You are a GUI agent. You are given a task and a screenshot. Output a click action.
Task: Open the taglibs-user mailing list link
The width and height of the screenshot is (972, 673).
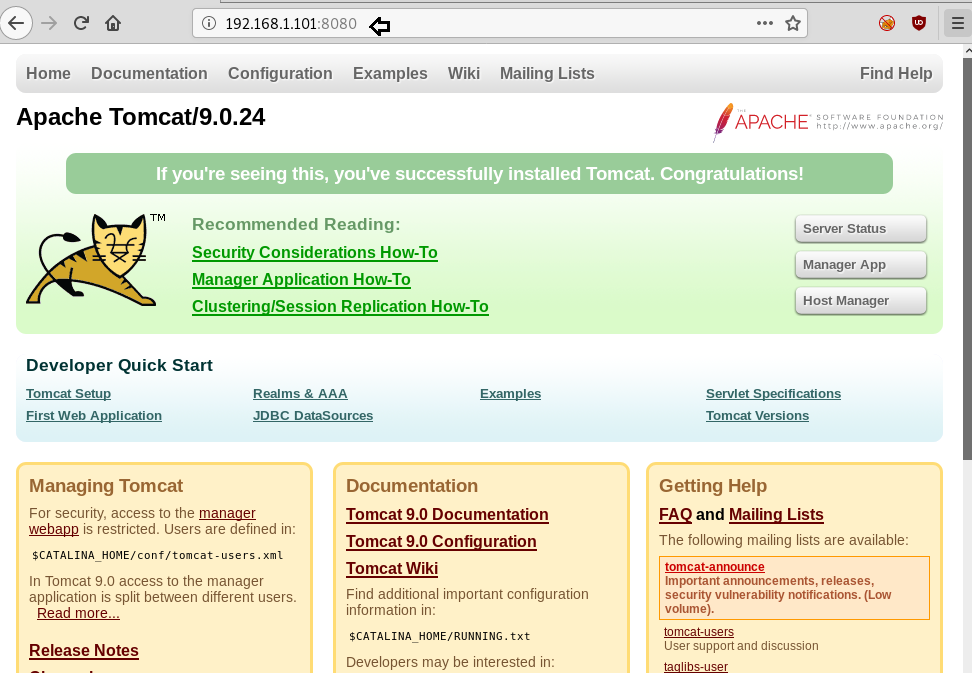pyautogui.click(x=696, y=667)
